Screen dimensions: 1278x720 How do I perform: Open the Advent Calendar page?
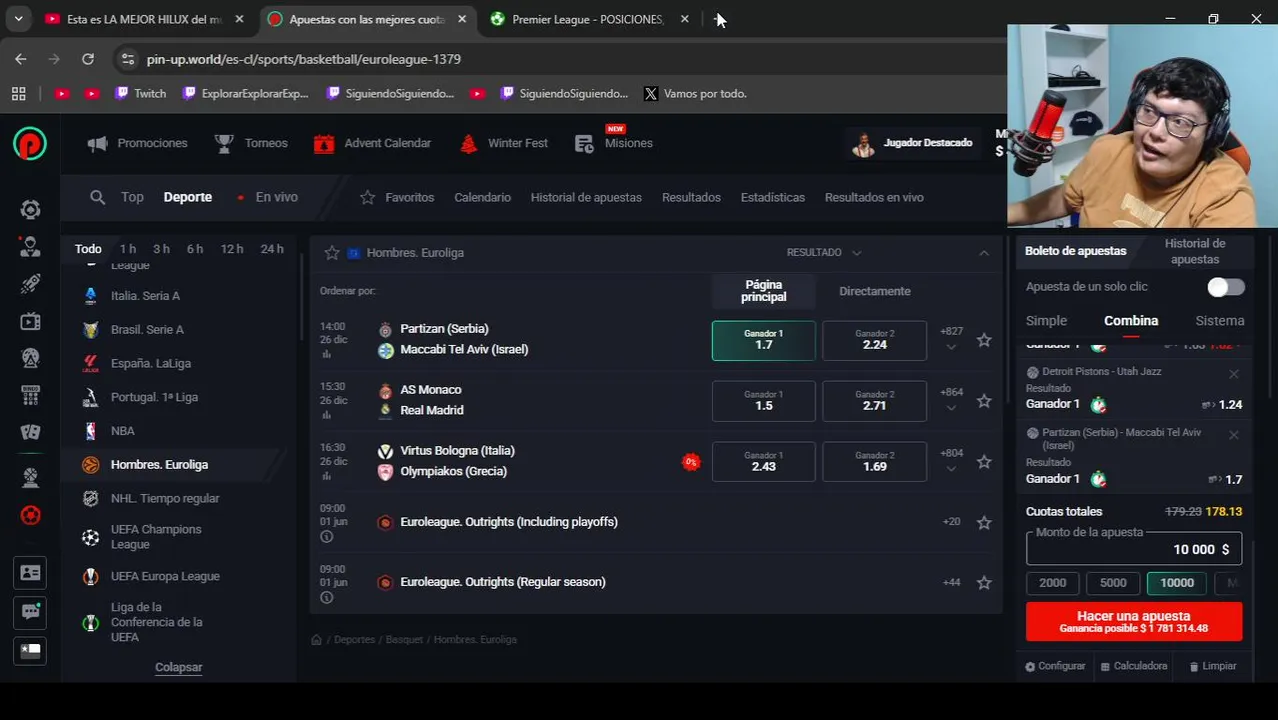(372, 143)
